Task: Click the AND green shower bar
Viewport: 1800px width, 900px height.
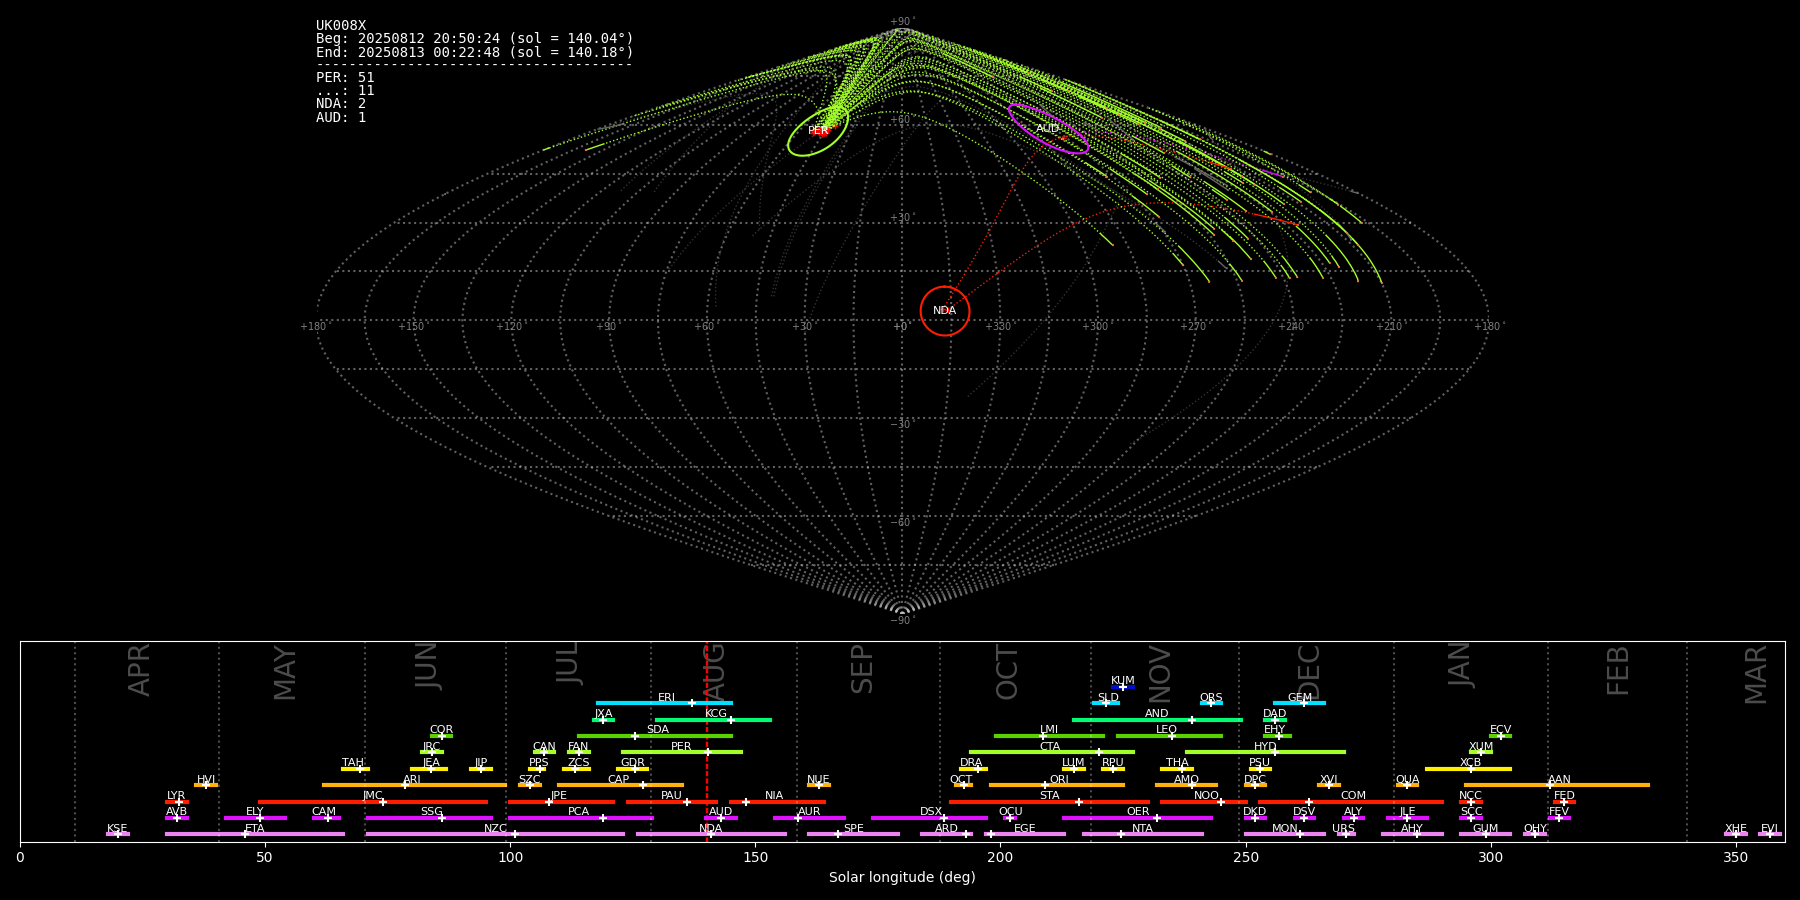Action: [1157, 719]
